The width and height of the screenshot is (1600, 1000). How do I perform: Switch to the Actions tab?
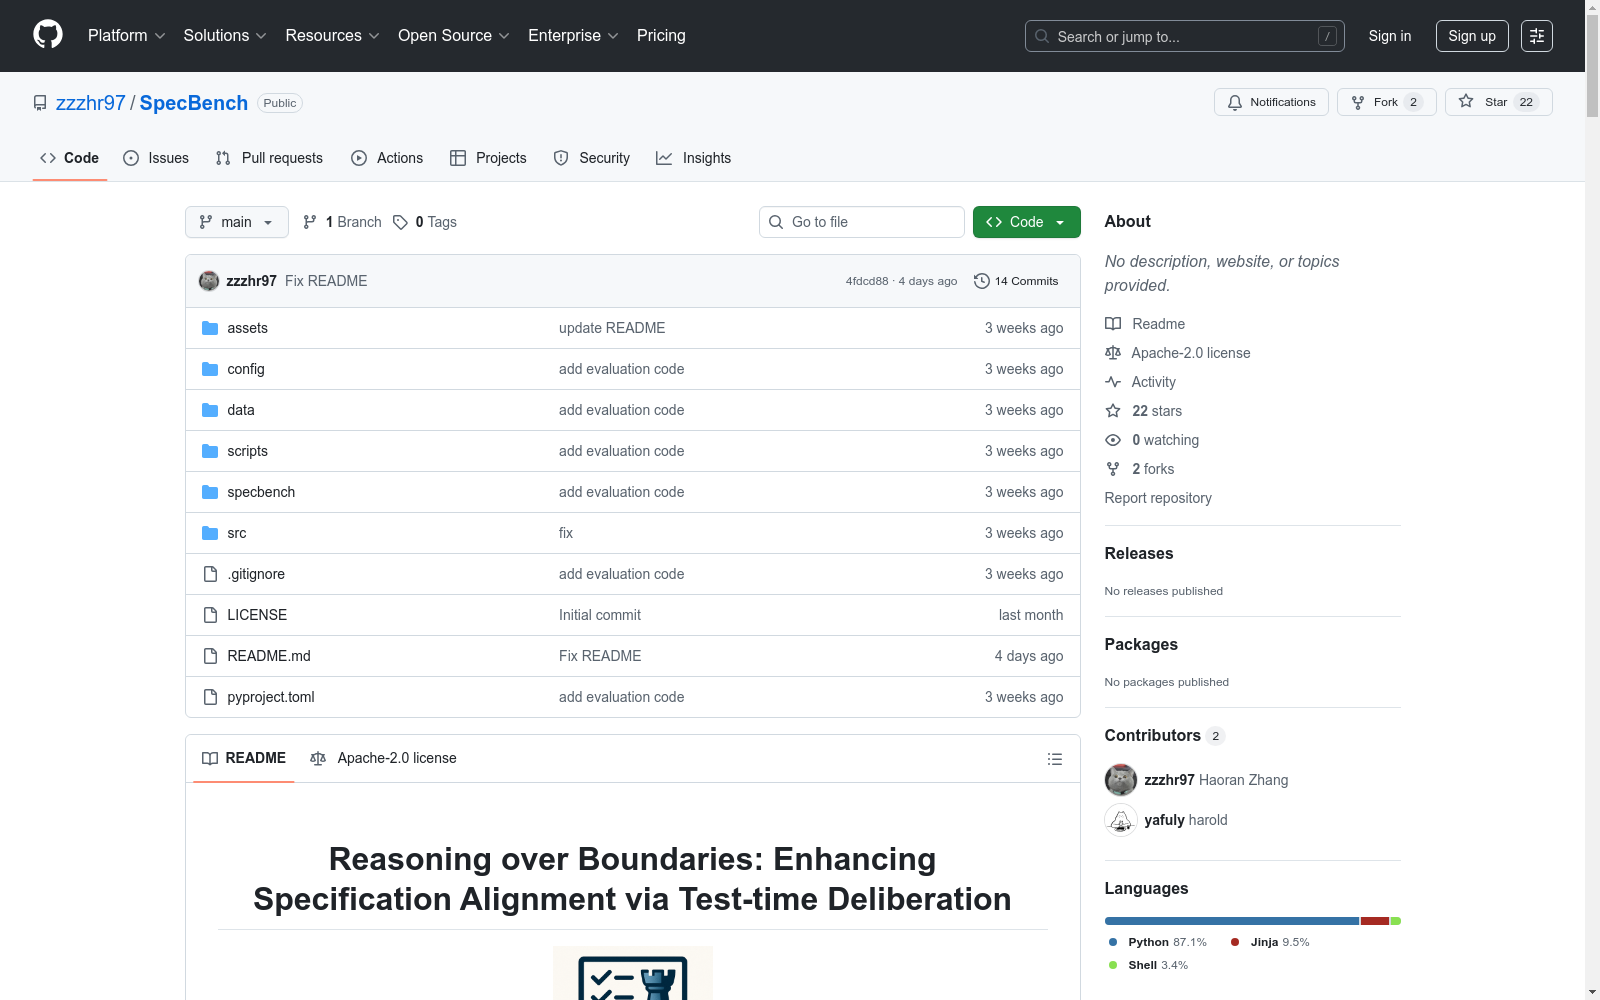coord(387,158)
